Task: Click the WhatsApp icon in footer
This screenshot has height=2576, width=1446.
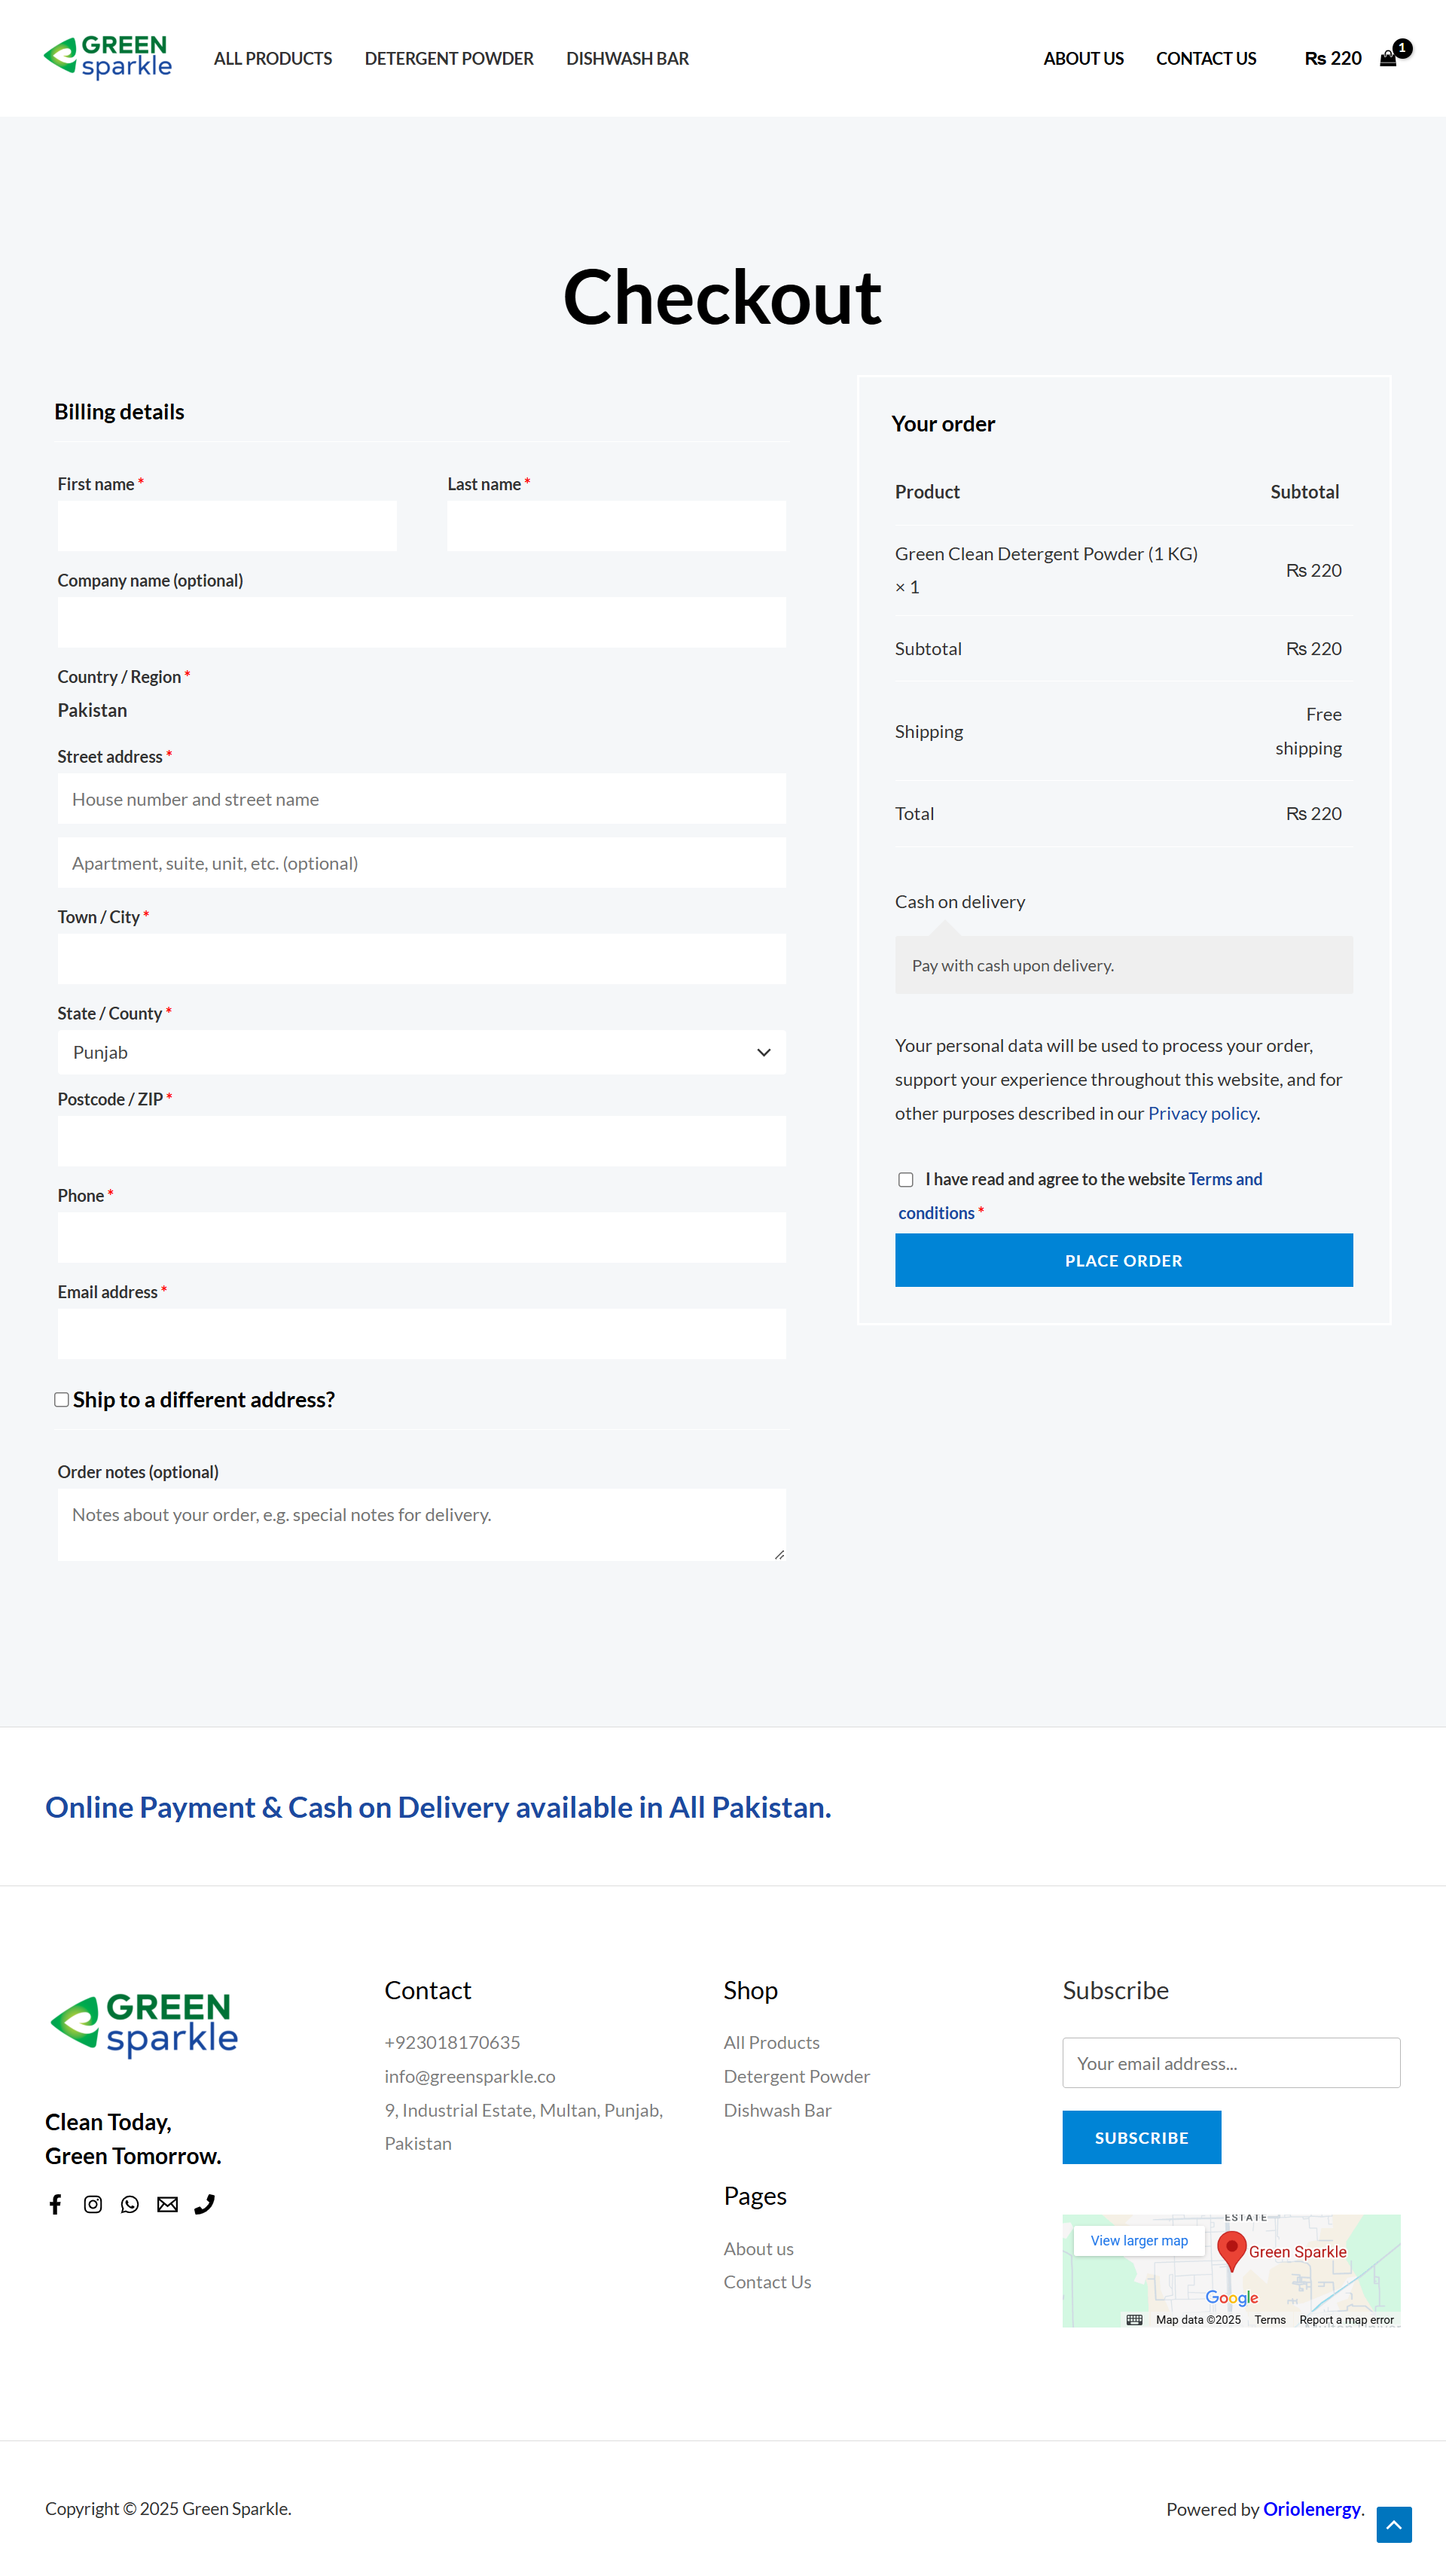Action: [130, 2204]
